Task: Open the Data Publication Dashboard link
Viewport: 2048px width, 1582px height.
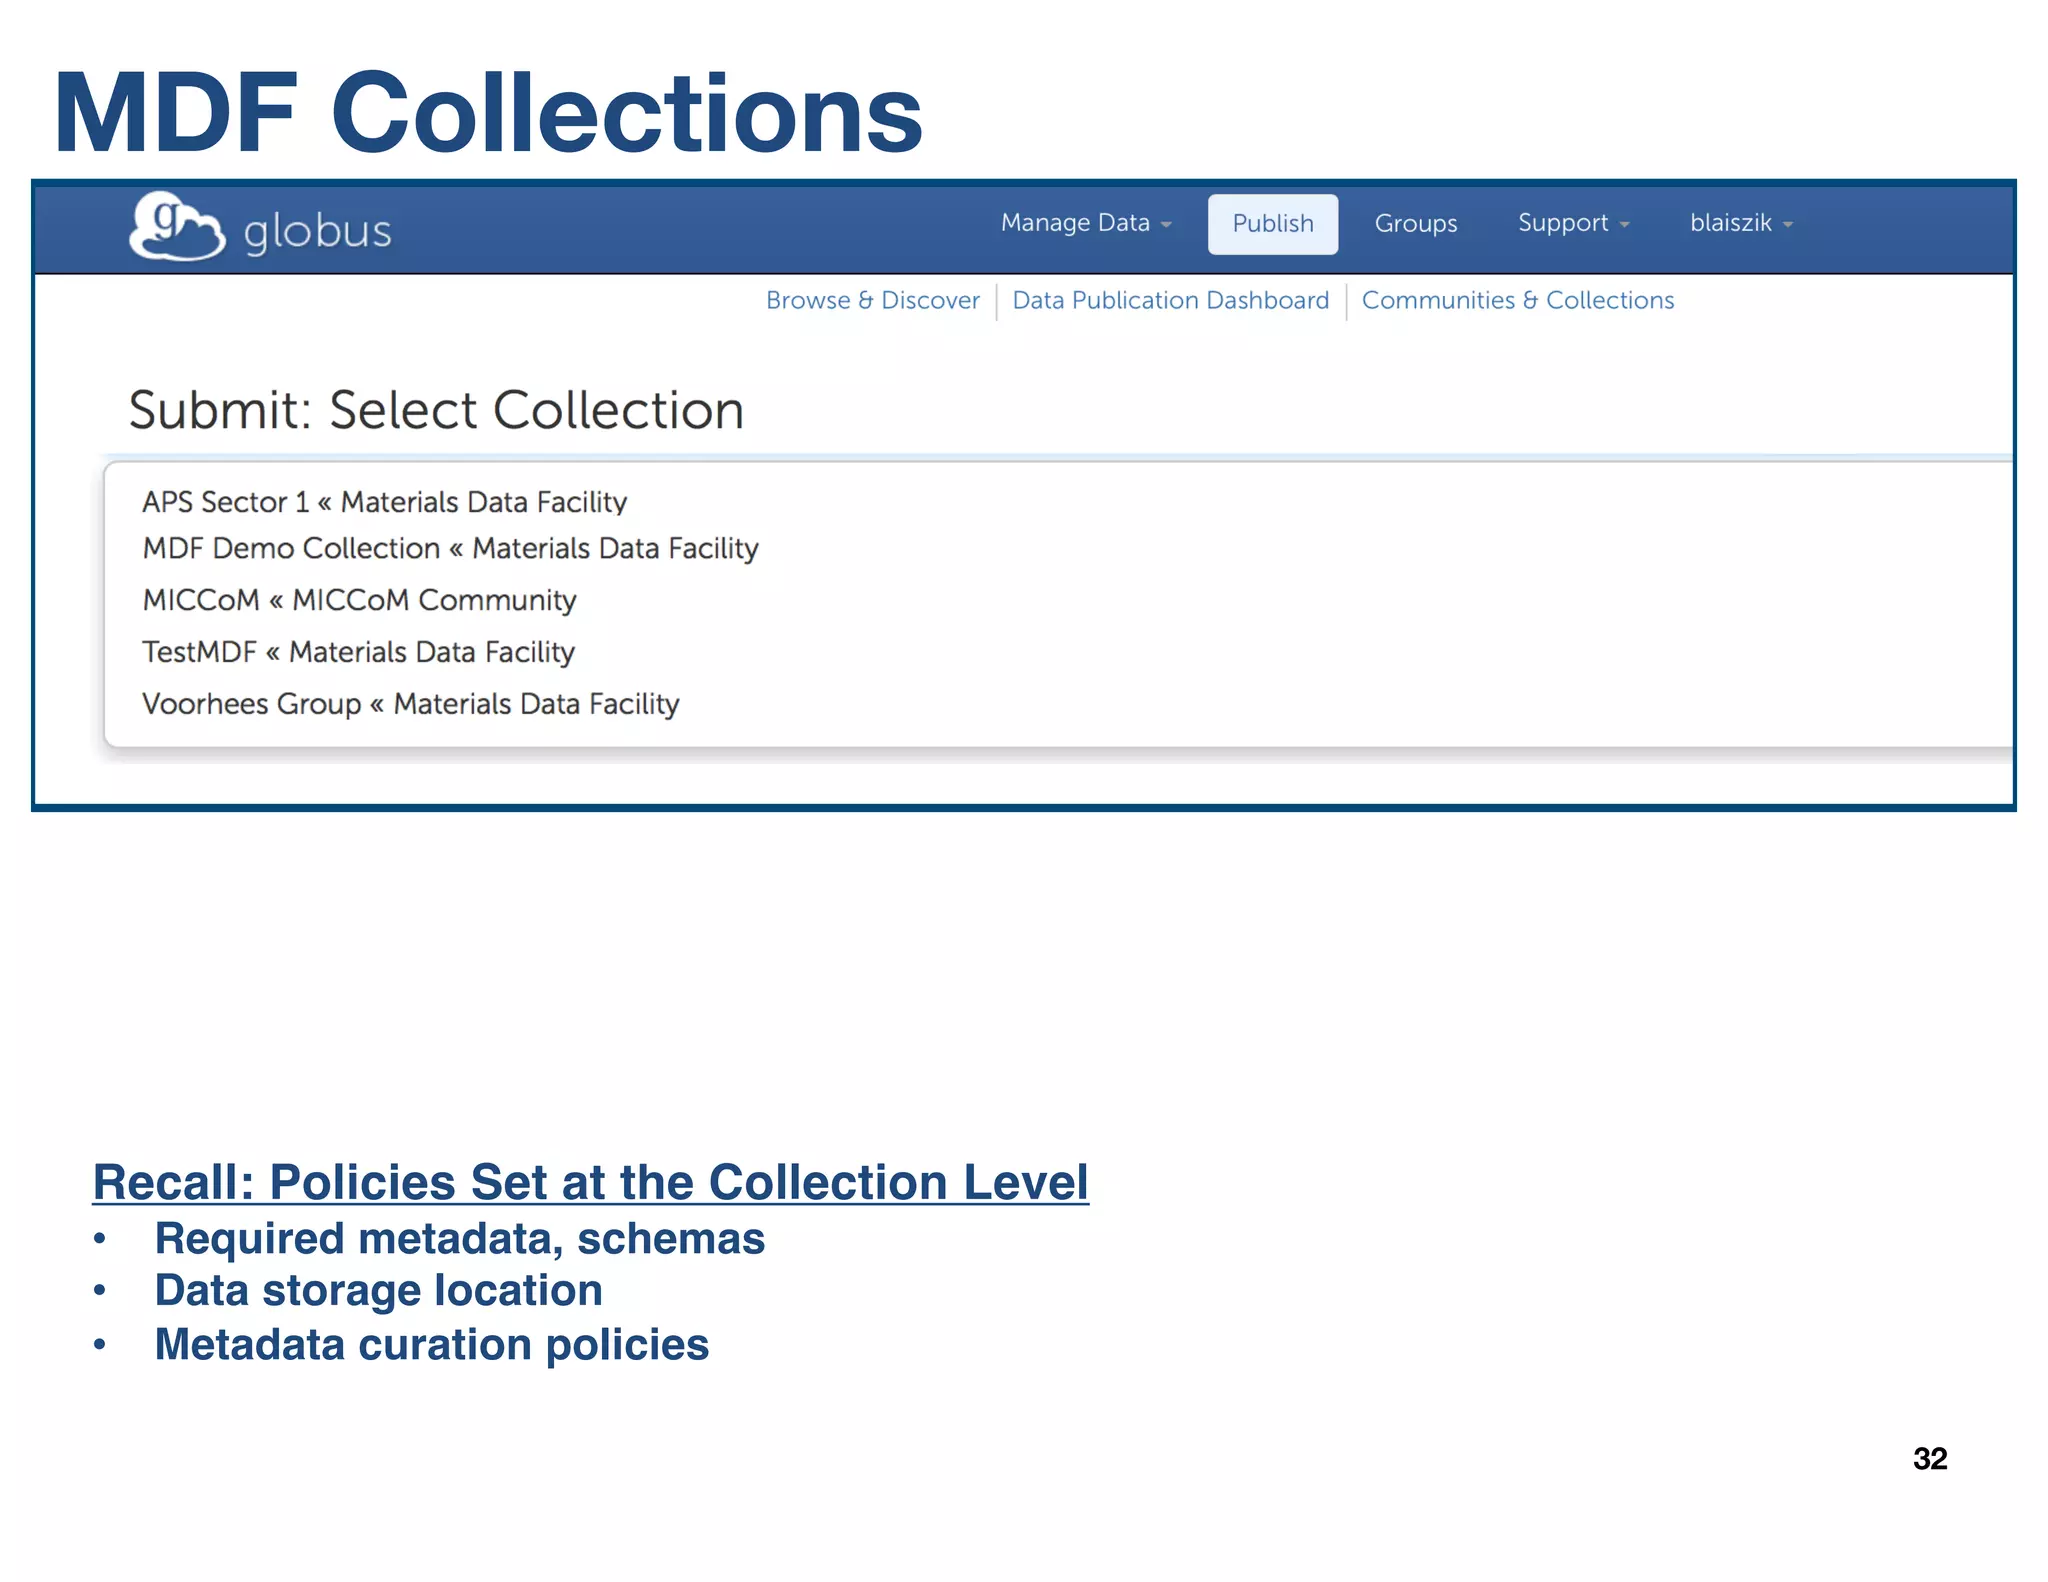Action: [1170, 300]
